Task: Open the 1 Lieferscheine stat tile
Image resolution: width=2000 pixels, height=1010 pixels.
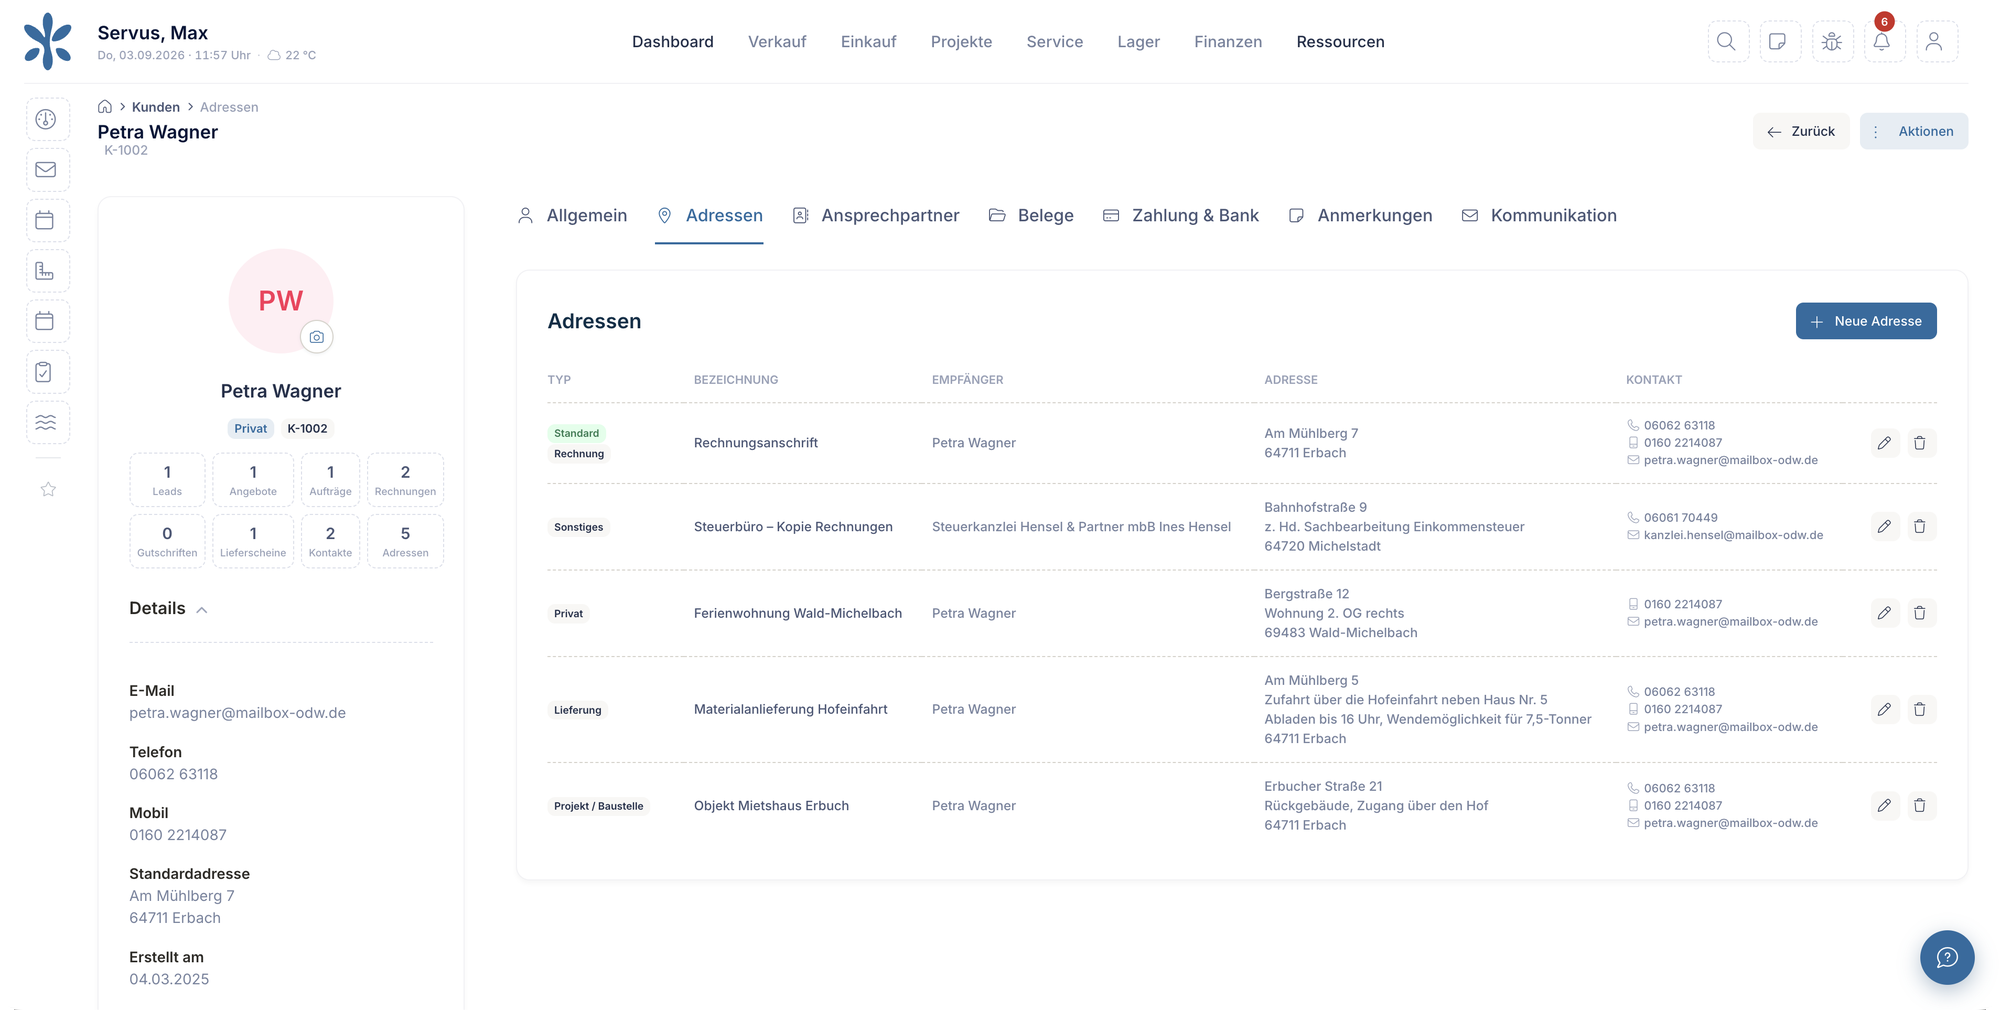Action: click(x=253, y=541)
